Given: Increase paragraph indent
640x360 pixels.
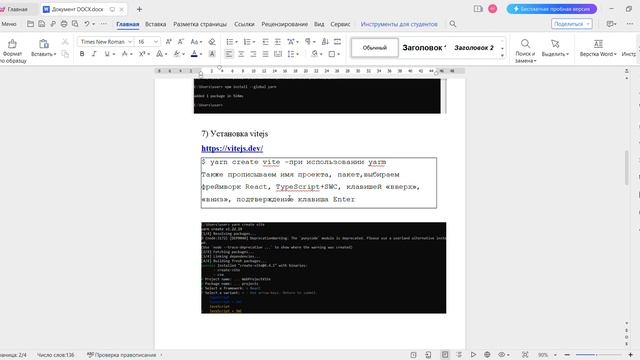Looking at the screenshot, I should point(278,42).
